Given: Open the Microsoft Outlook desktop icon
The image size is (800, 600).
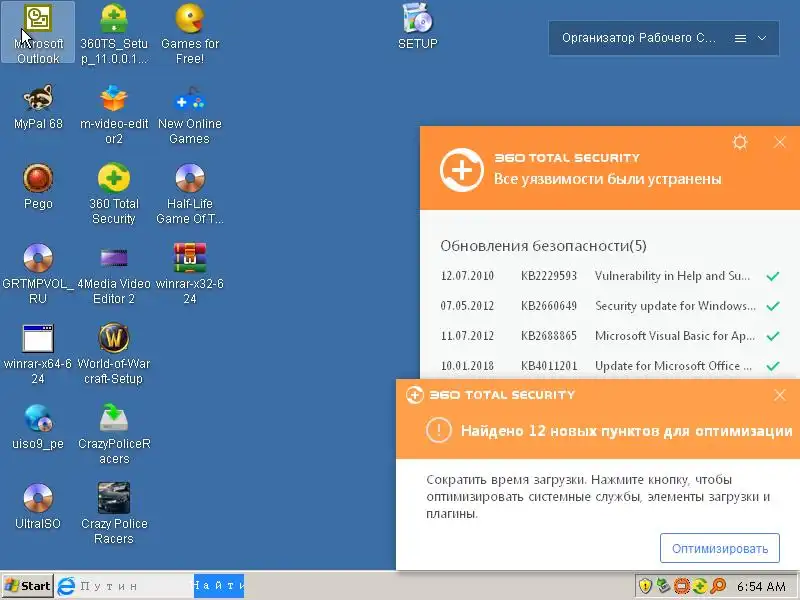Looking at the screenshot, I should click(38, 33).
